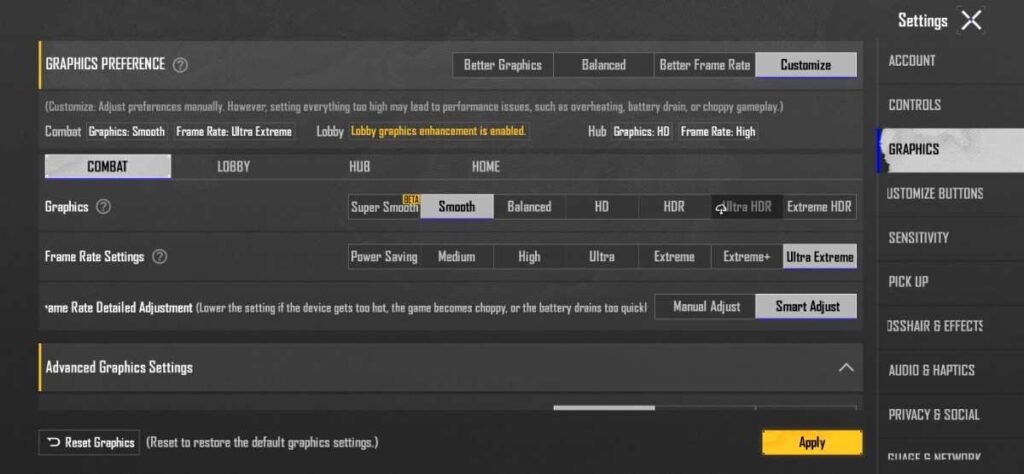The width and height of the screenshot is (1024, 474).
Task: Open the PRIVACY & SOCIAL category
Action: (951, 415)
